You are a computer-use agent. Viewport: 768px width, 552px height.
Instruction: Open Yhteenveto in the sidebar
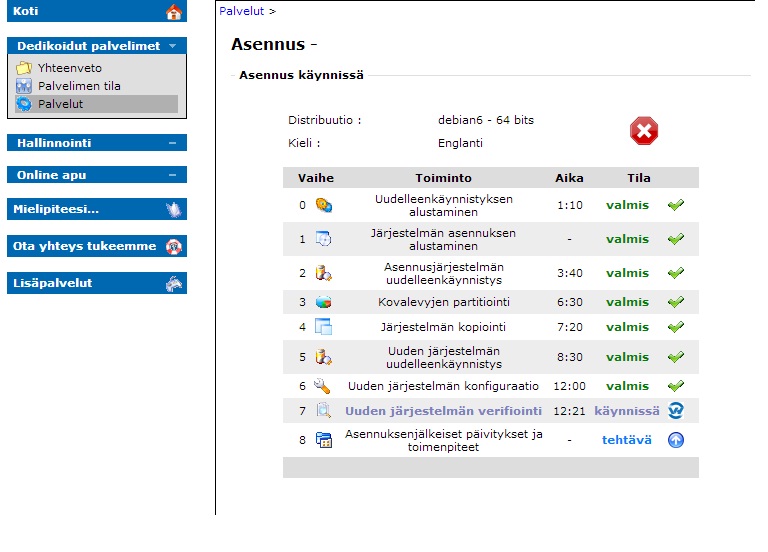[x=70, y=68]
